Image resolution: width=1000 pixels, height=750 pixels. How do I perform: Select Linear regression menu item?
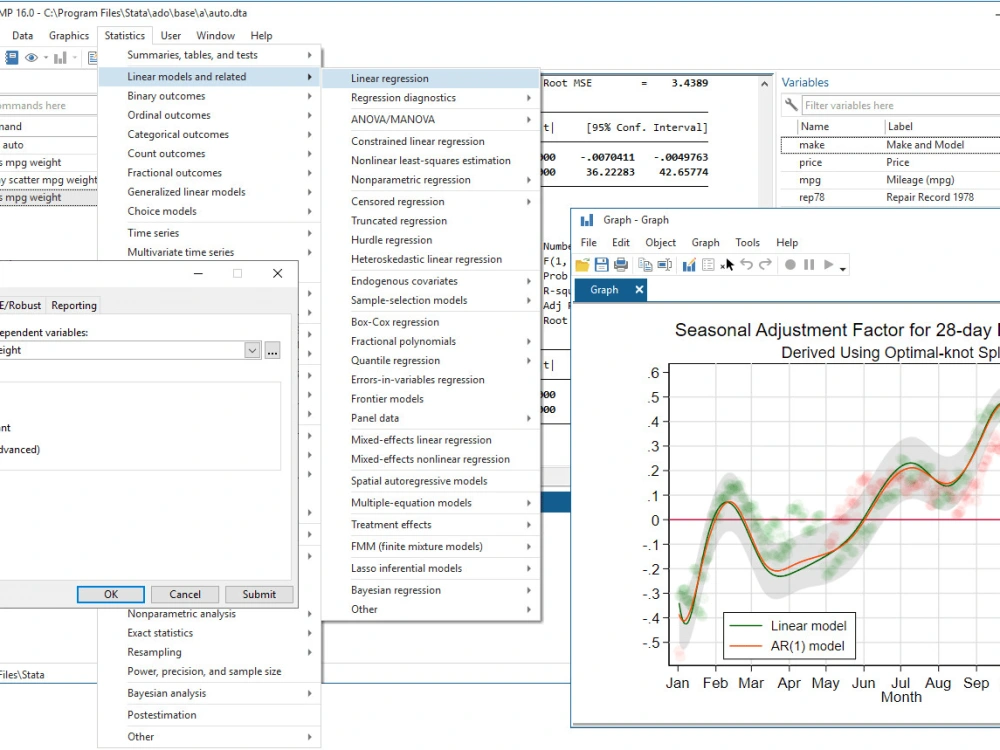click(x=430, y=78)
